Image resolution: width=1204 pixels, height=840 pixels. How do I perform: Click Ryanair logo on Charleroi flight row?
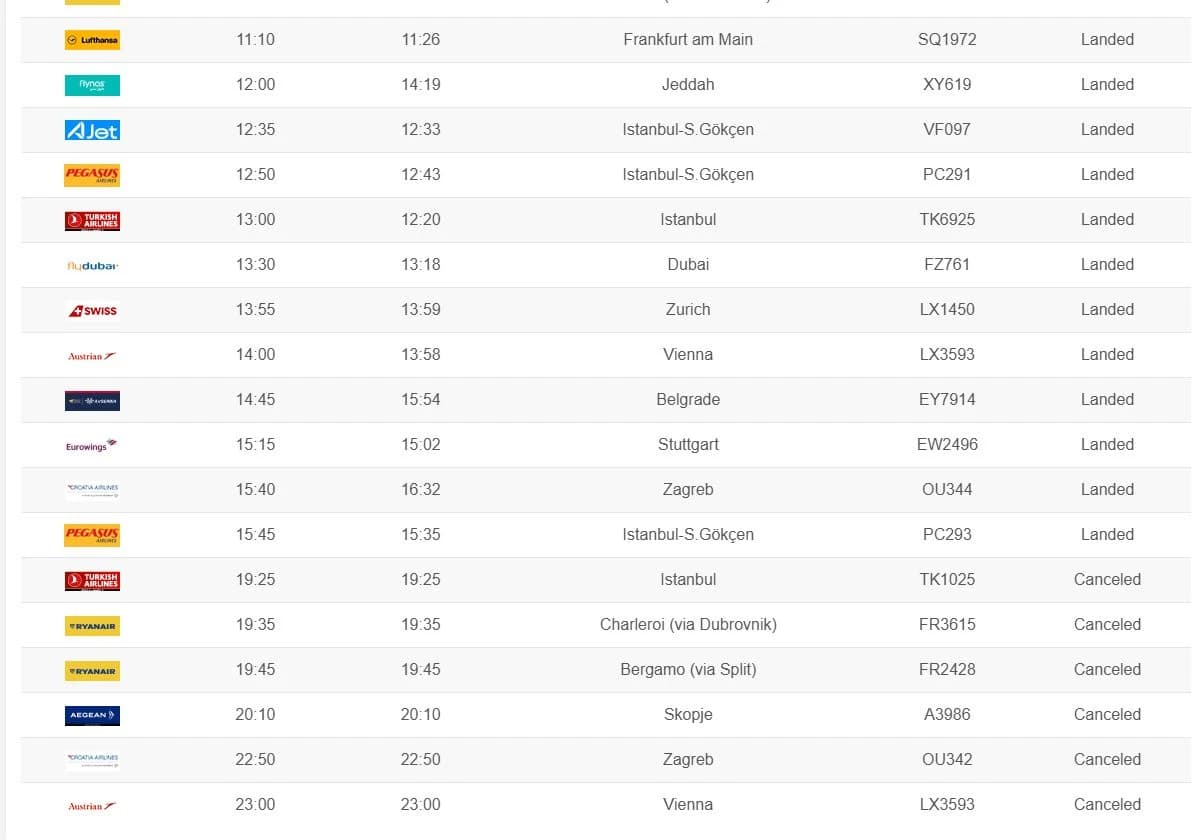(x=92, y=625)
